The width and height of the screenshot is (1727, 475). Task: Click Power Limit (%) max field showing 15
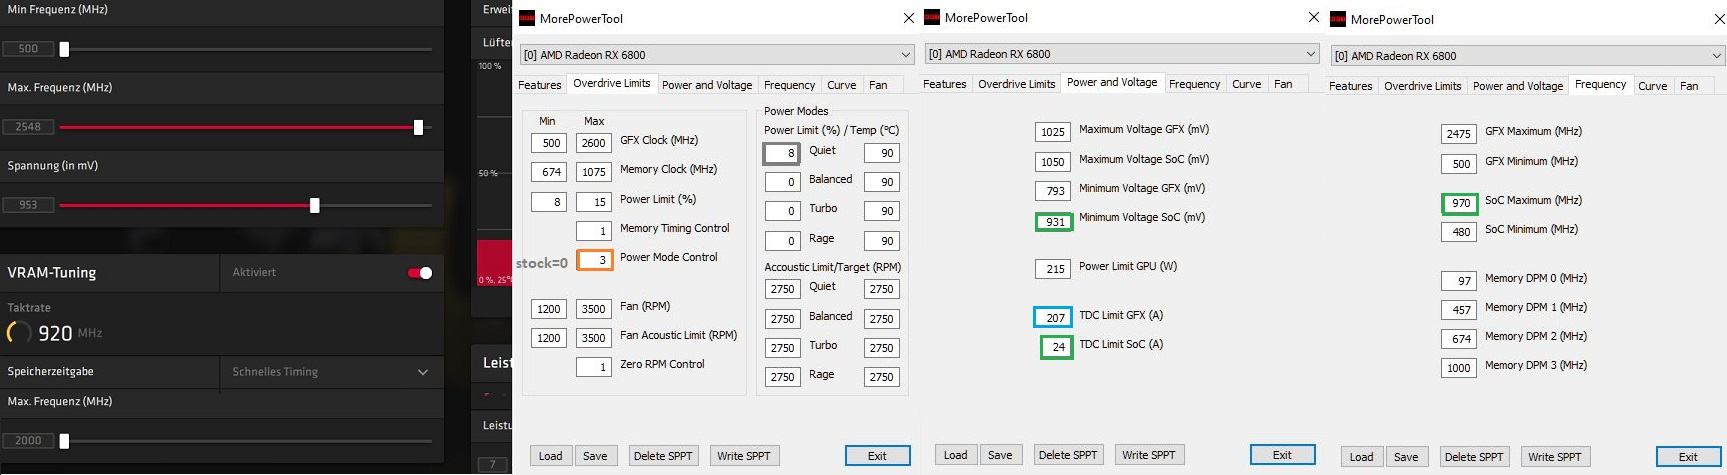594,202
